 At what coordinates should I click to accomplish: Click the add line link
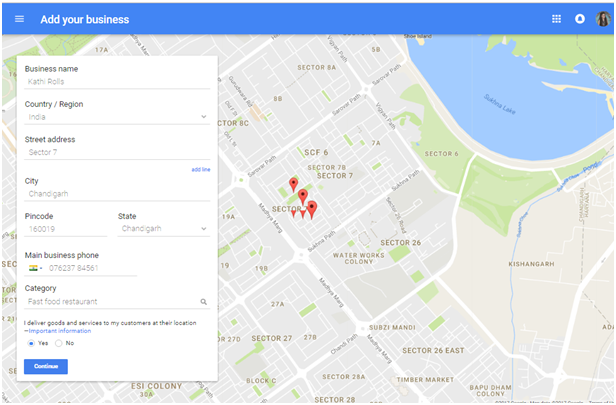(x=201, y=169)
